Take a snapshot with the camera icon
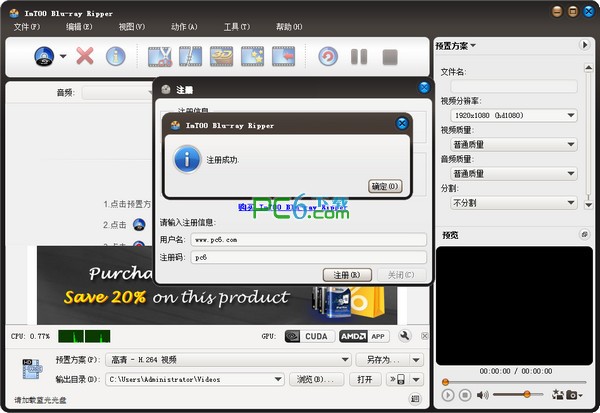The height and width of the screenshot is (413, 600). pos(572,395)
